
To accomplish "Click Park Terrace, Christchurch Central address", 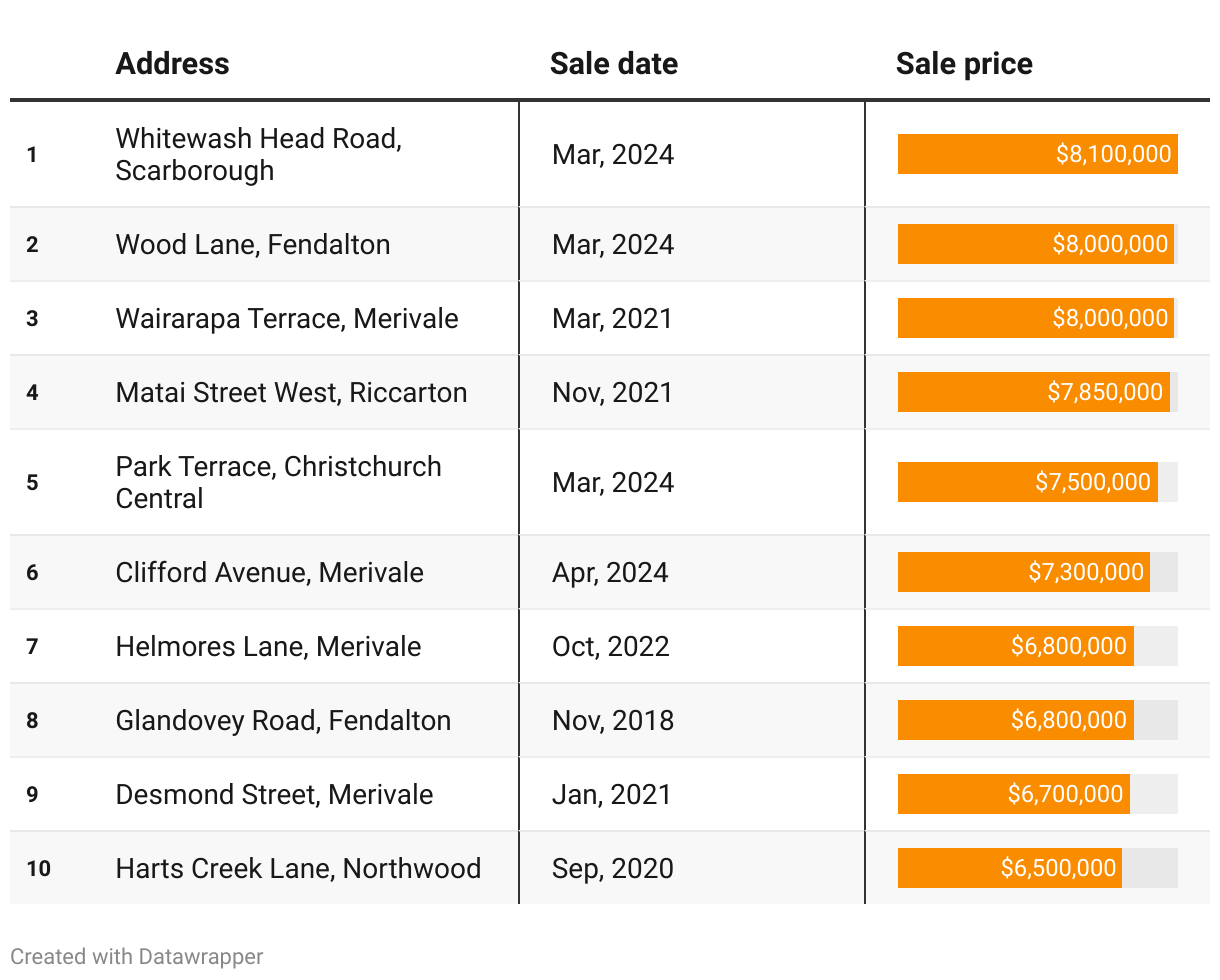I will [279, 482].
